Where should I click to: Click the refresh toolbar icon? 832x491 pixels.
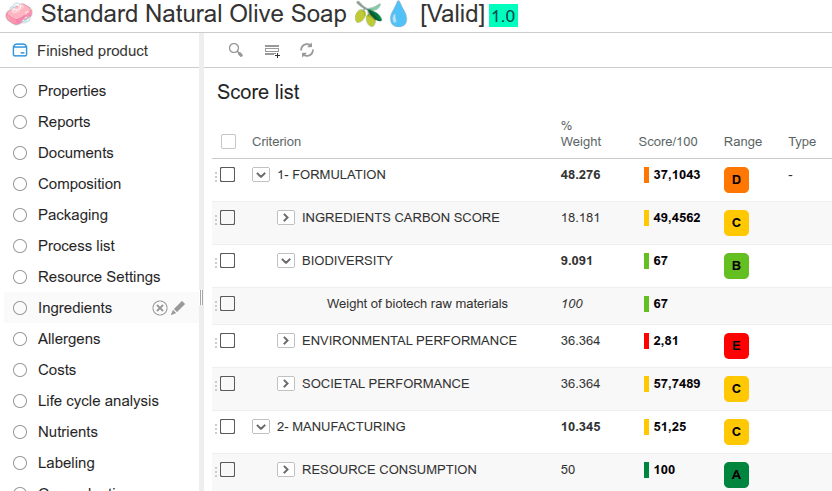click(x=307, y=50)
